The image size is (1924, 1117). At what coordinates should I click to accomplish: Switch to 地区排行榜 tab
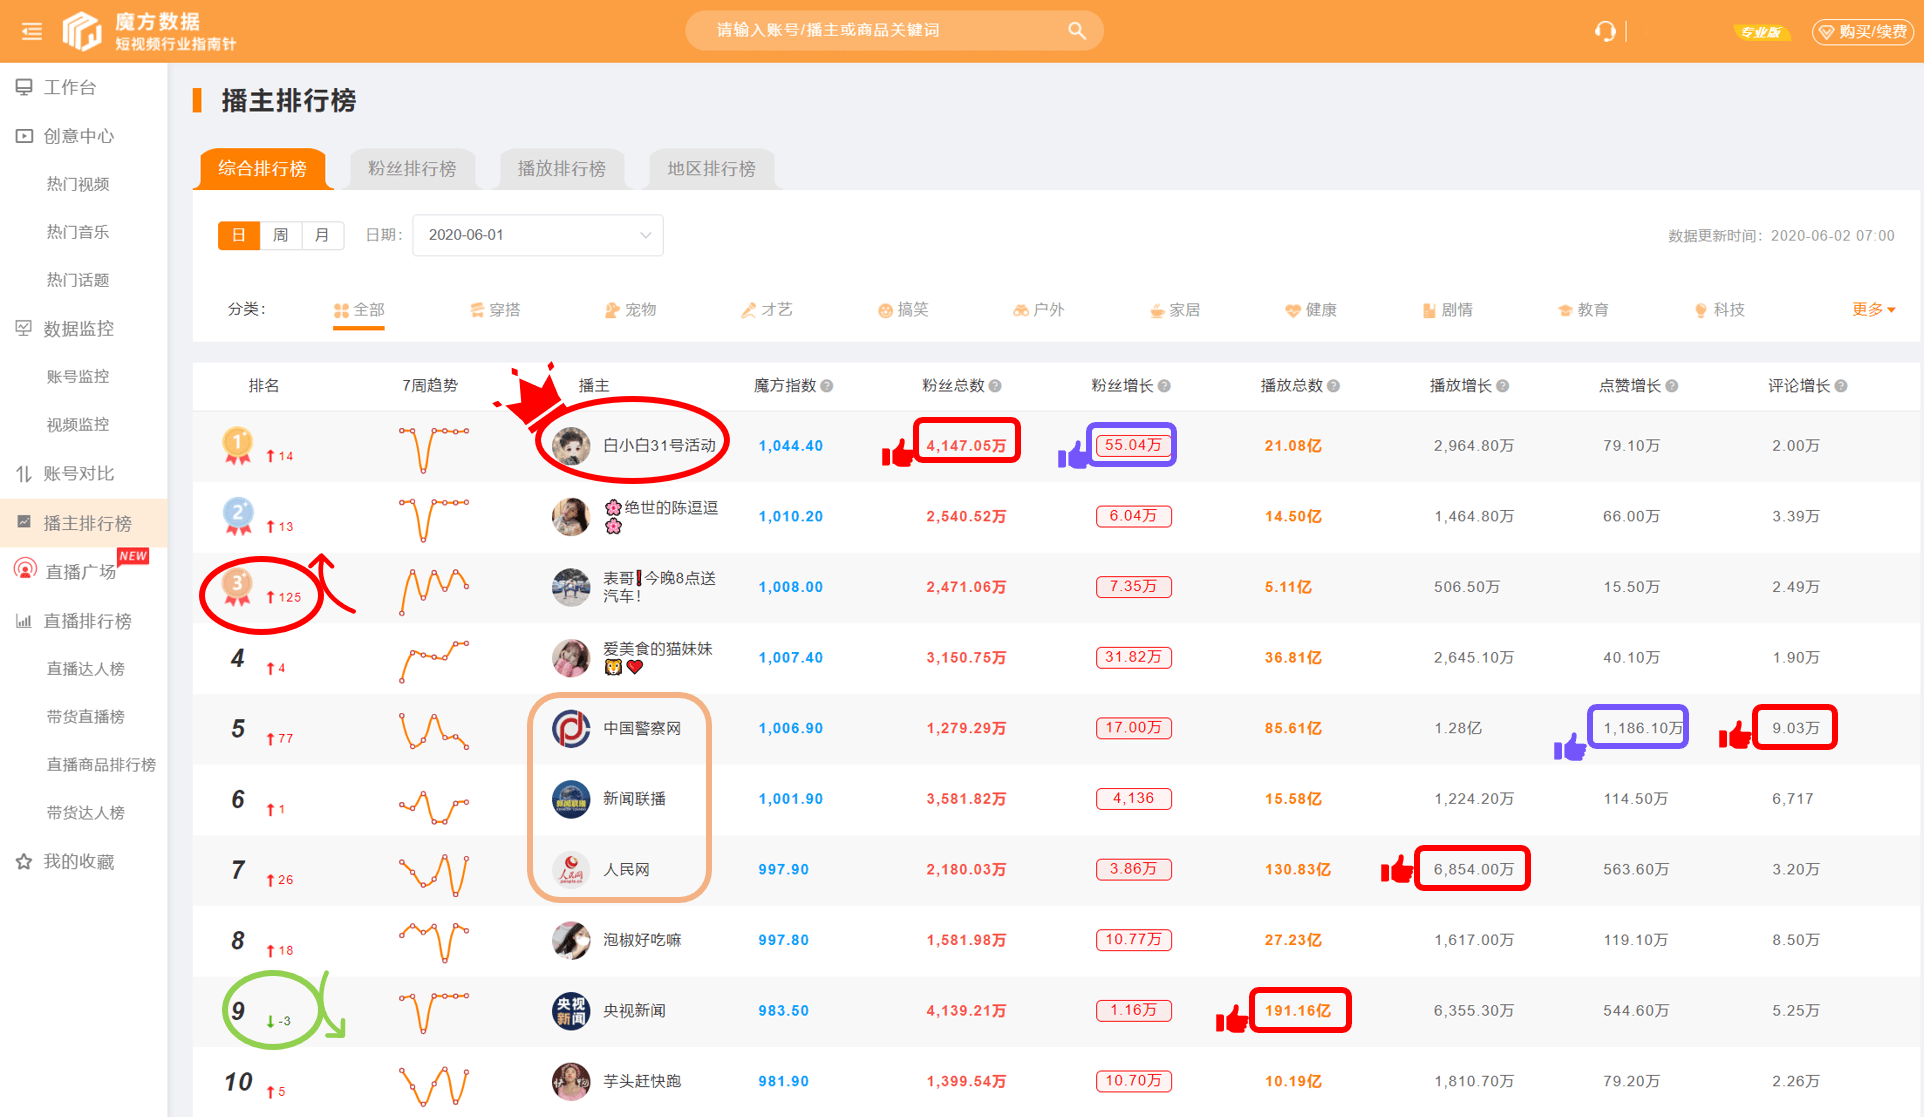coord(712,168)
